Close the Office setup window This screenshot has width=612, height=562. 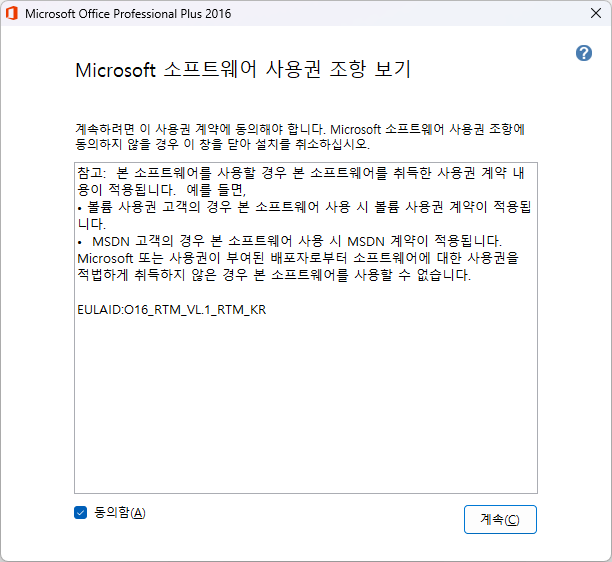[596, 13]
